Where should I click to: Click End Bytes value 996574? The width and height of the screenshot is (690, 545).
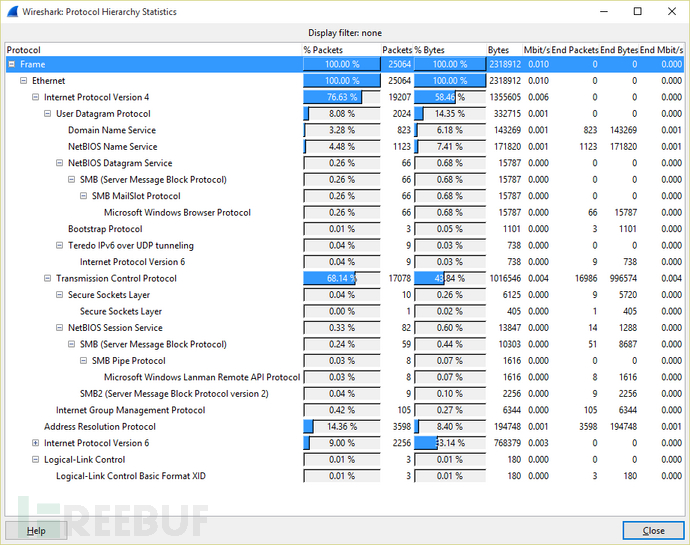click(x=623, y=278)
